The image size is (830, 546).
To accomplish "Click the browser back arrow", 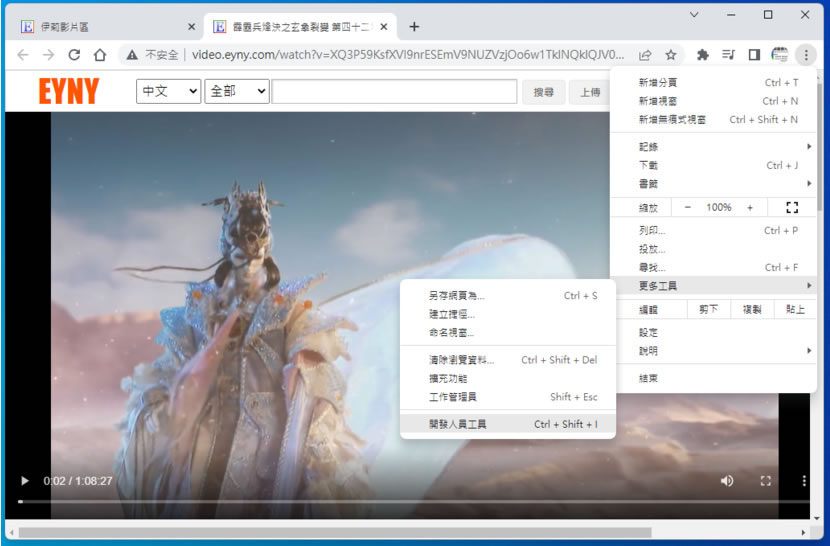I will [x=23, y=55].
